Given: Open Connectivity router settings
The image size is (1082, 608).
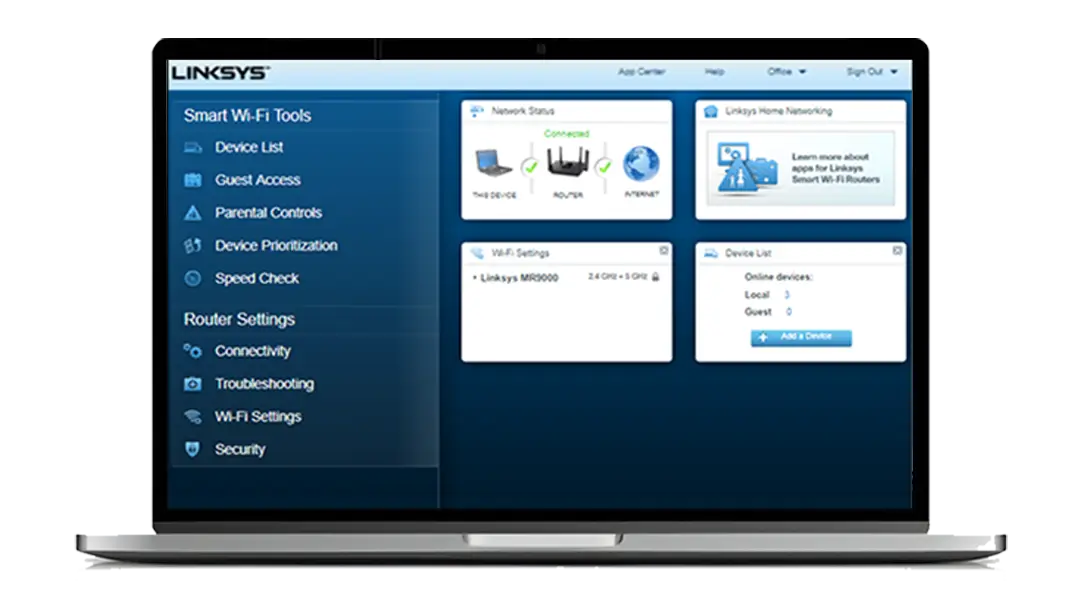Looking at the screenshot, I should click(253, 351).
